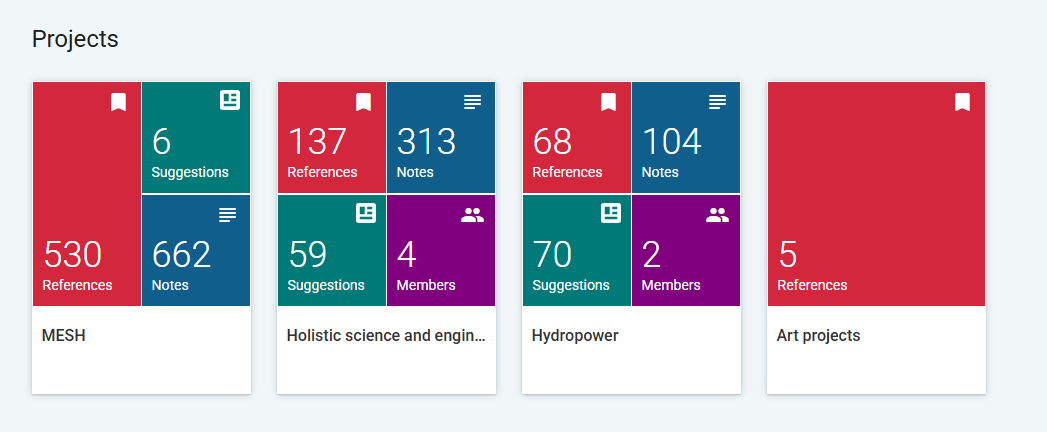Click notes icon on Hydropower card
The height and width of the screenshot is (432, 1047).
[x=717, y=102]
